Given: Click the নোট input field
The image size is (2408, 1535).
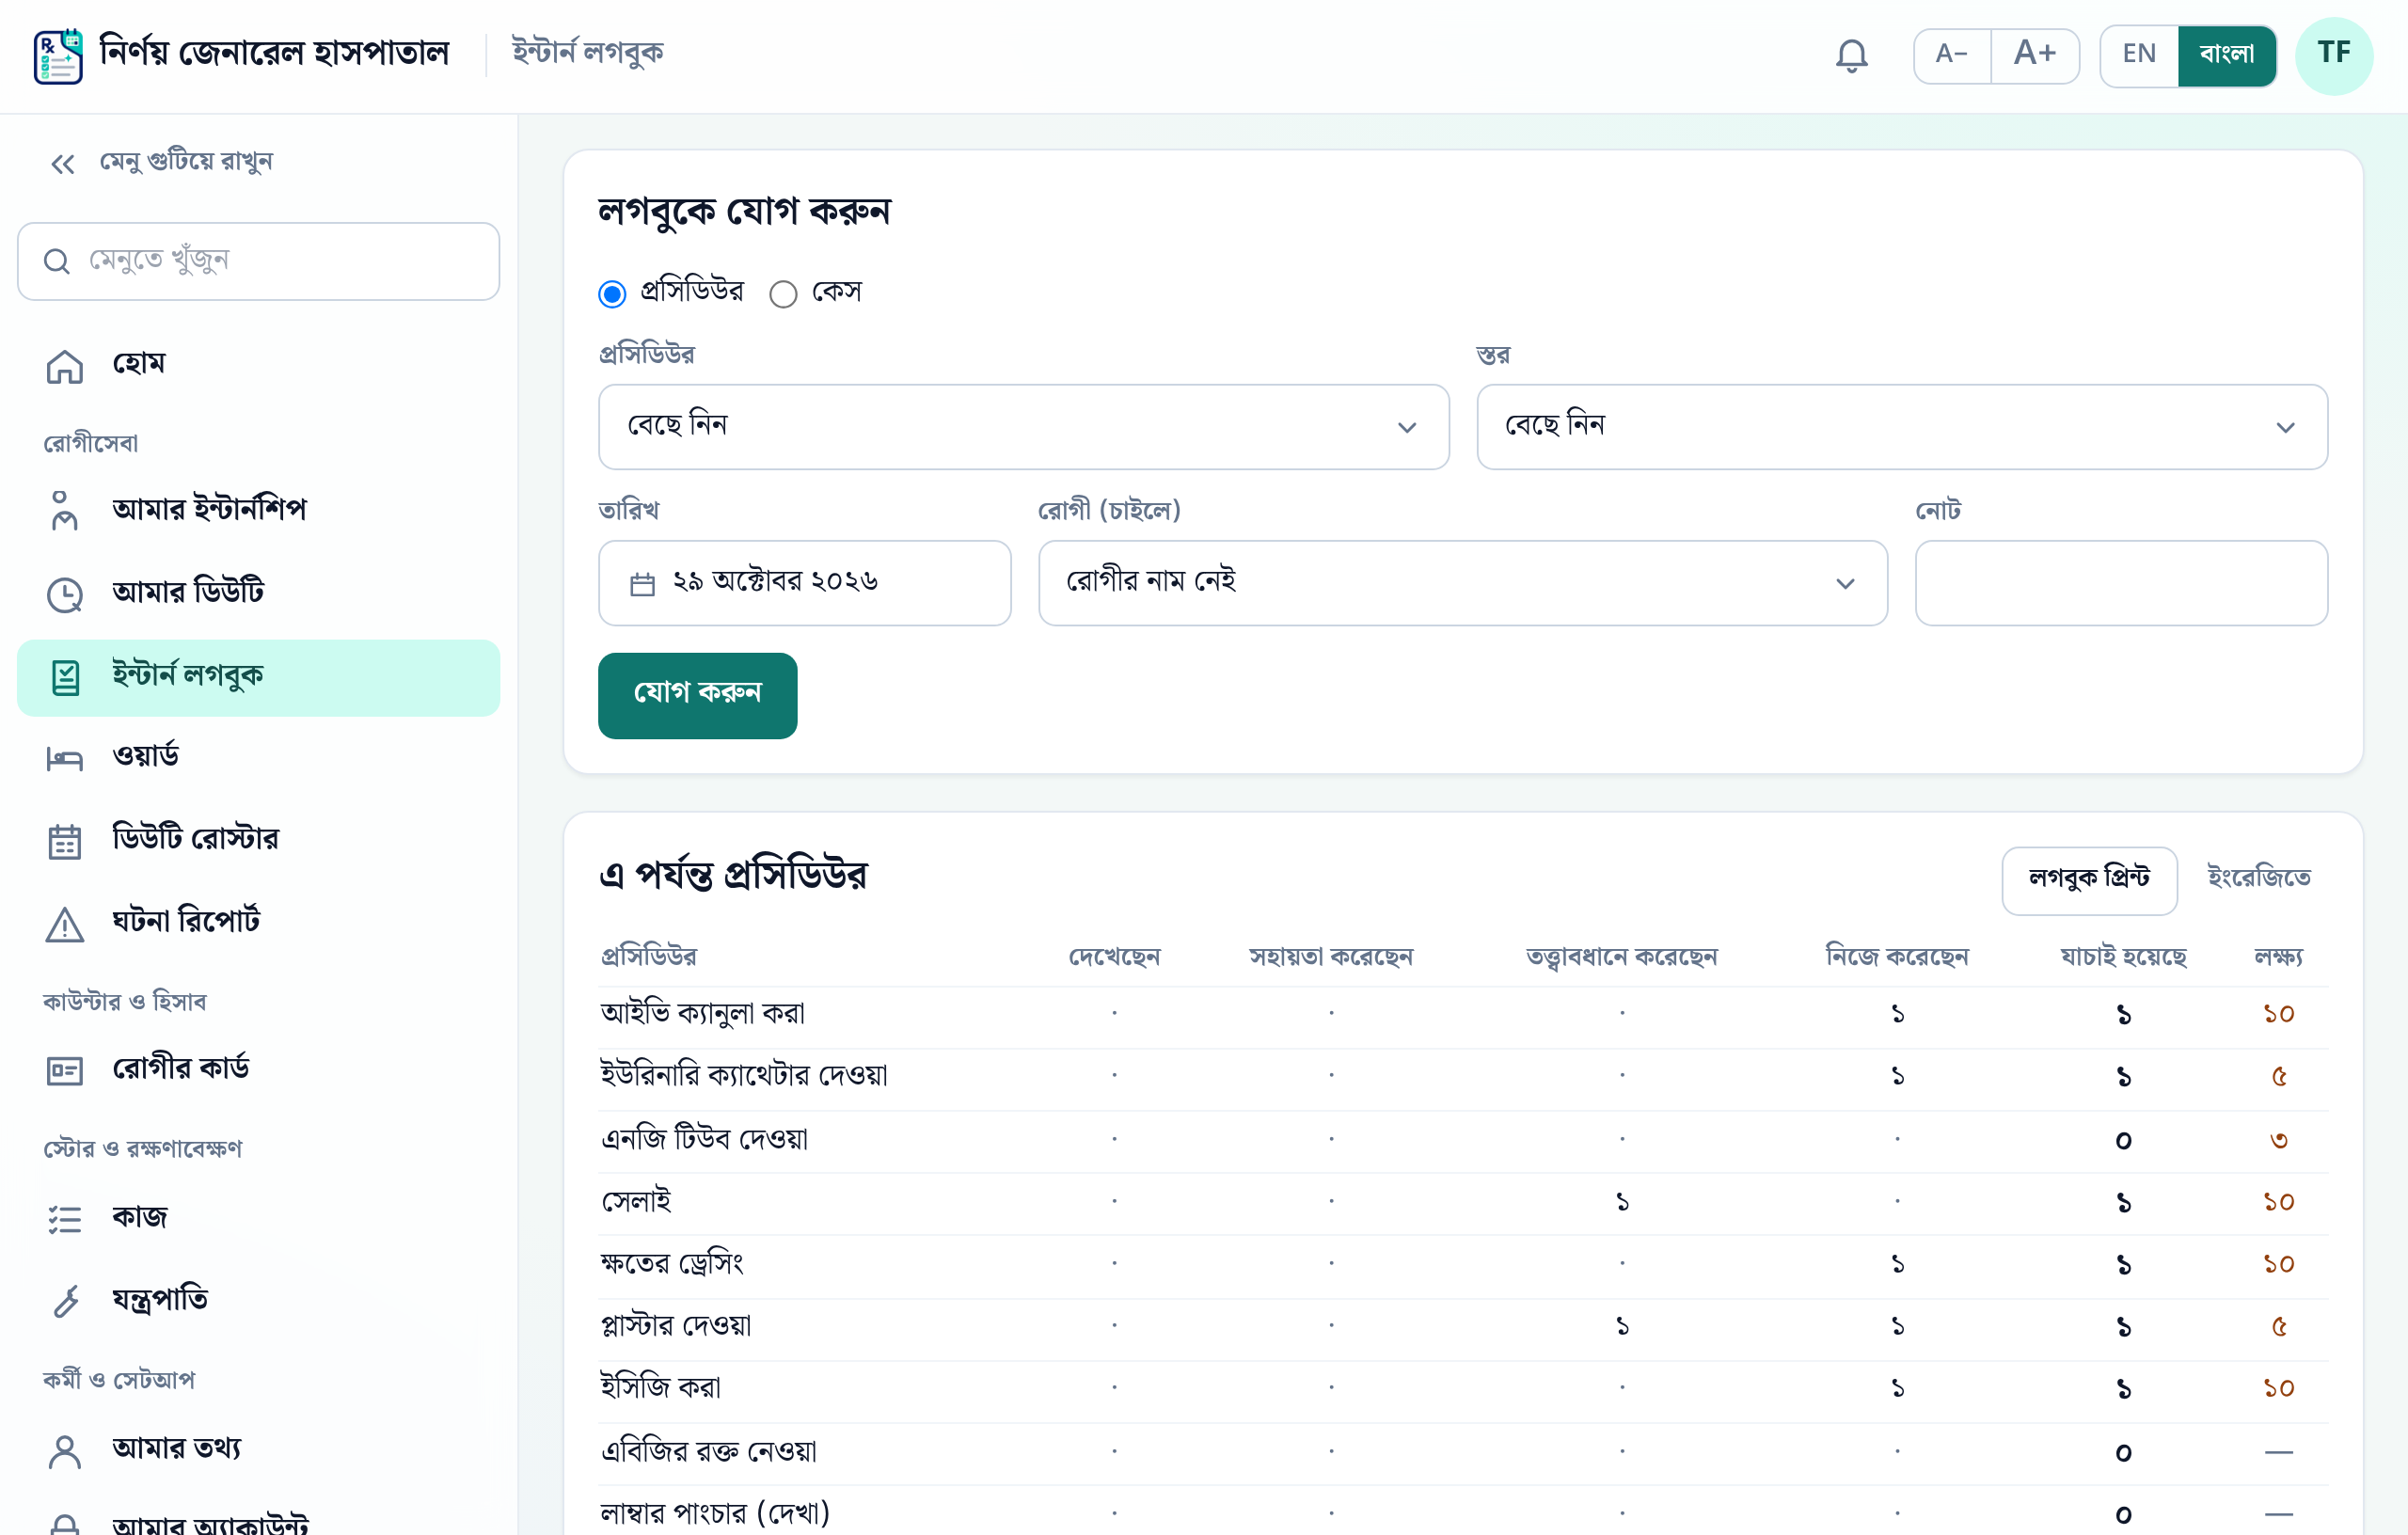Looking at the screenshot, I should [x=2121, y=583].
